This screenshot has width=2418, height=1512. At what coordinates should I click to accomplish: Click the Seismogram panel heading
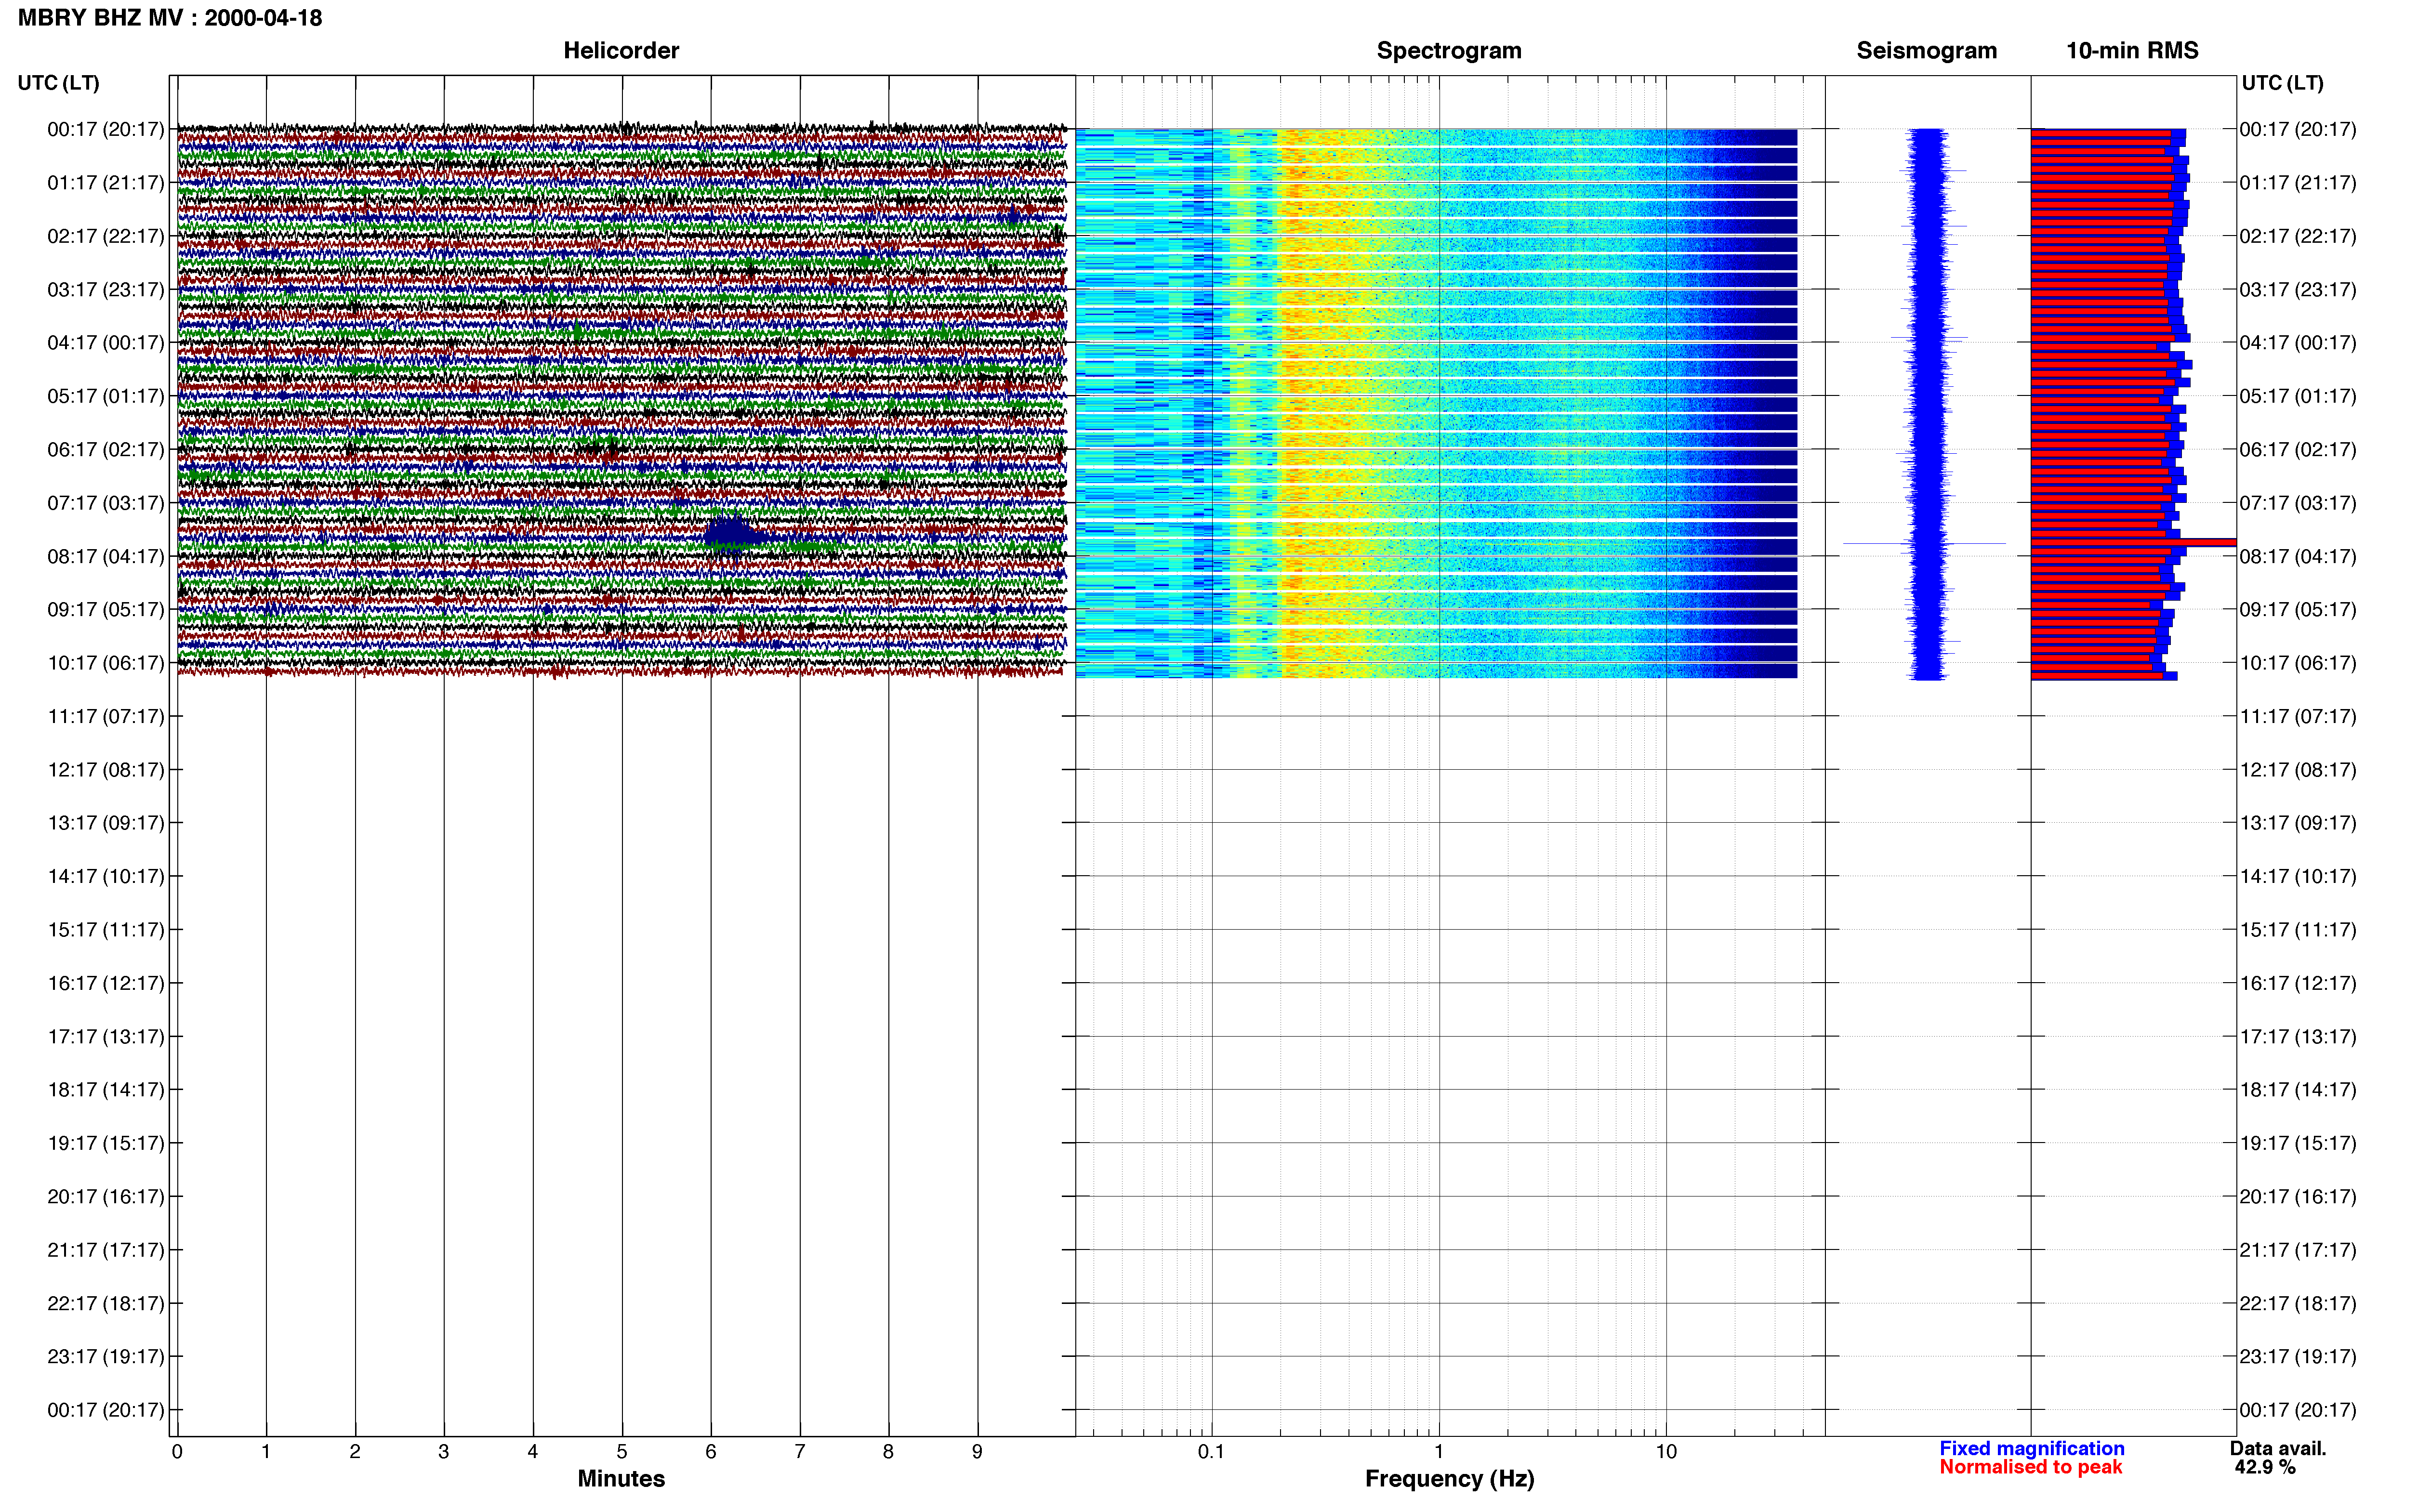(x=1926, y=51)
